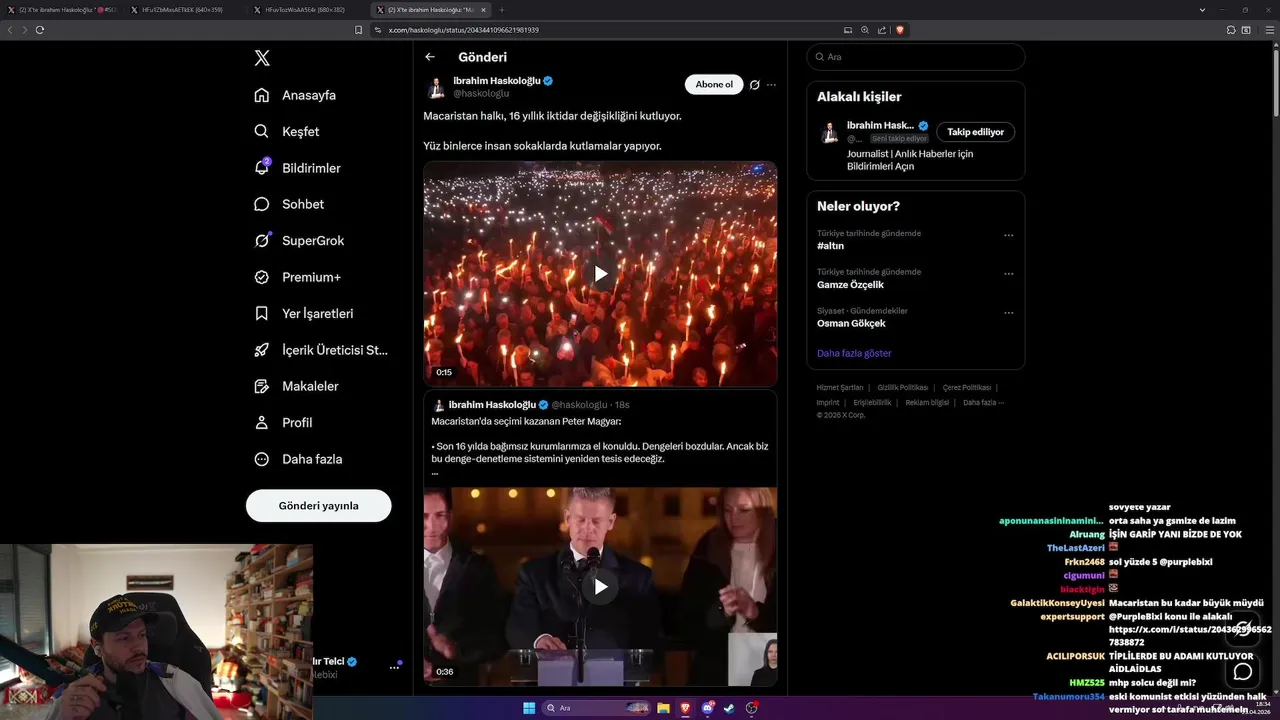Open Discord from taskbar

(x=708, y=708)
